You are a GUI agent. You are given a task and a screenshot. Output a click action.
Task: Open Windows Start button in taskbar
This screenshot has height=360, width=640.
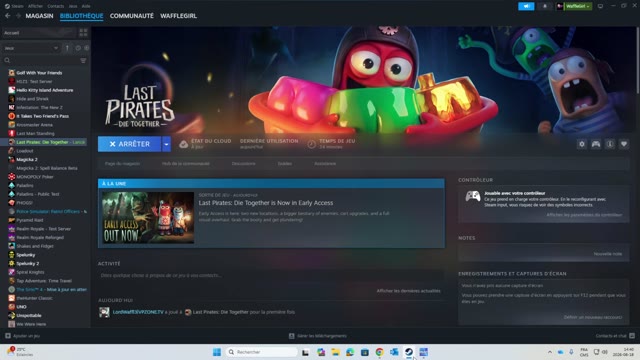tap(217, 352)
